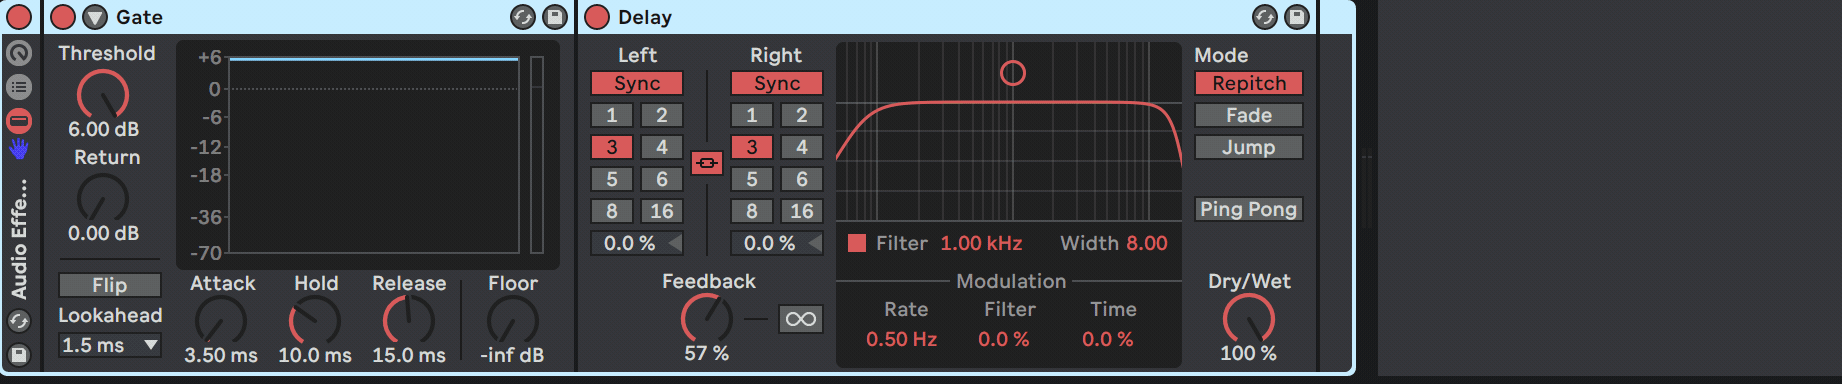Expand the Gate sidechain triangle
Screen dimensions: 1842x384
[x=95, y=17]
